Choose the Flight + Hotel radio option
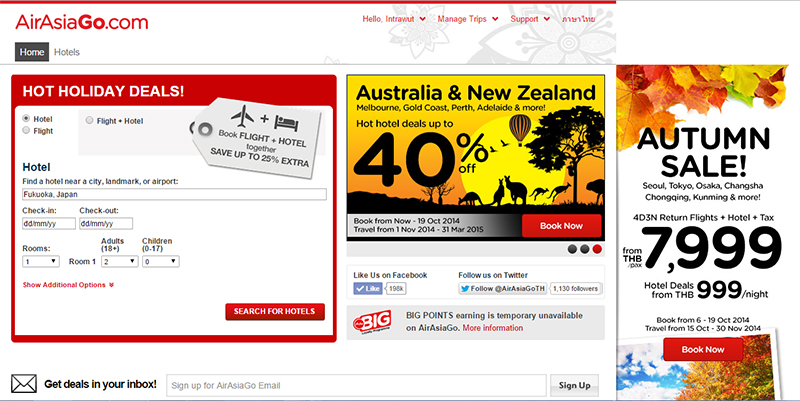Image resolution: width=800 pixels, height=401 pixels. 89,121
